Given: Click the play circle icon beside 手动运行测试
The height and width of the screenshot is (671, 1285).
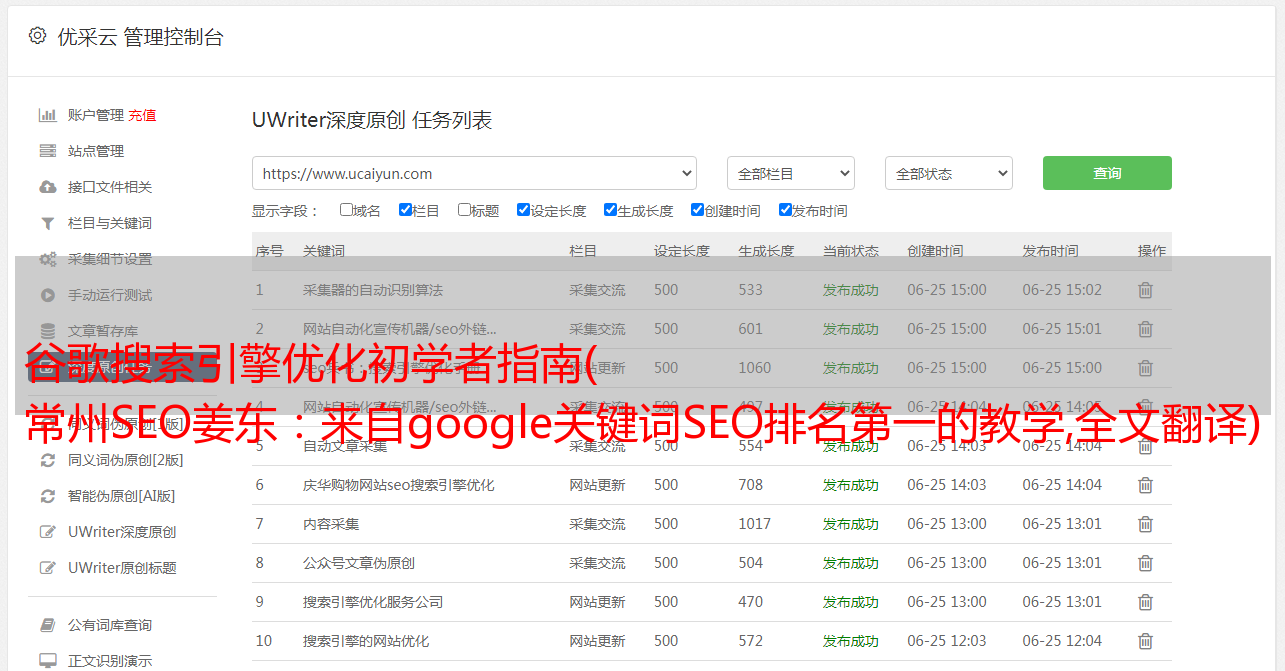Looking at the screenshot, I should (47, 295).
